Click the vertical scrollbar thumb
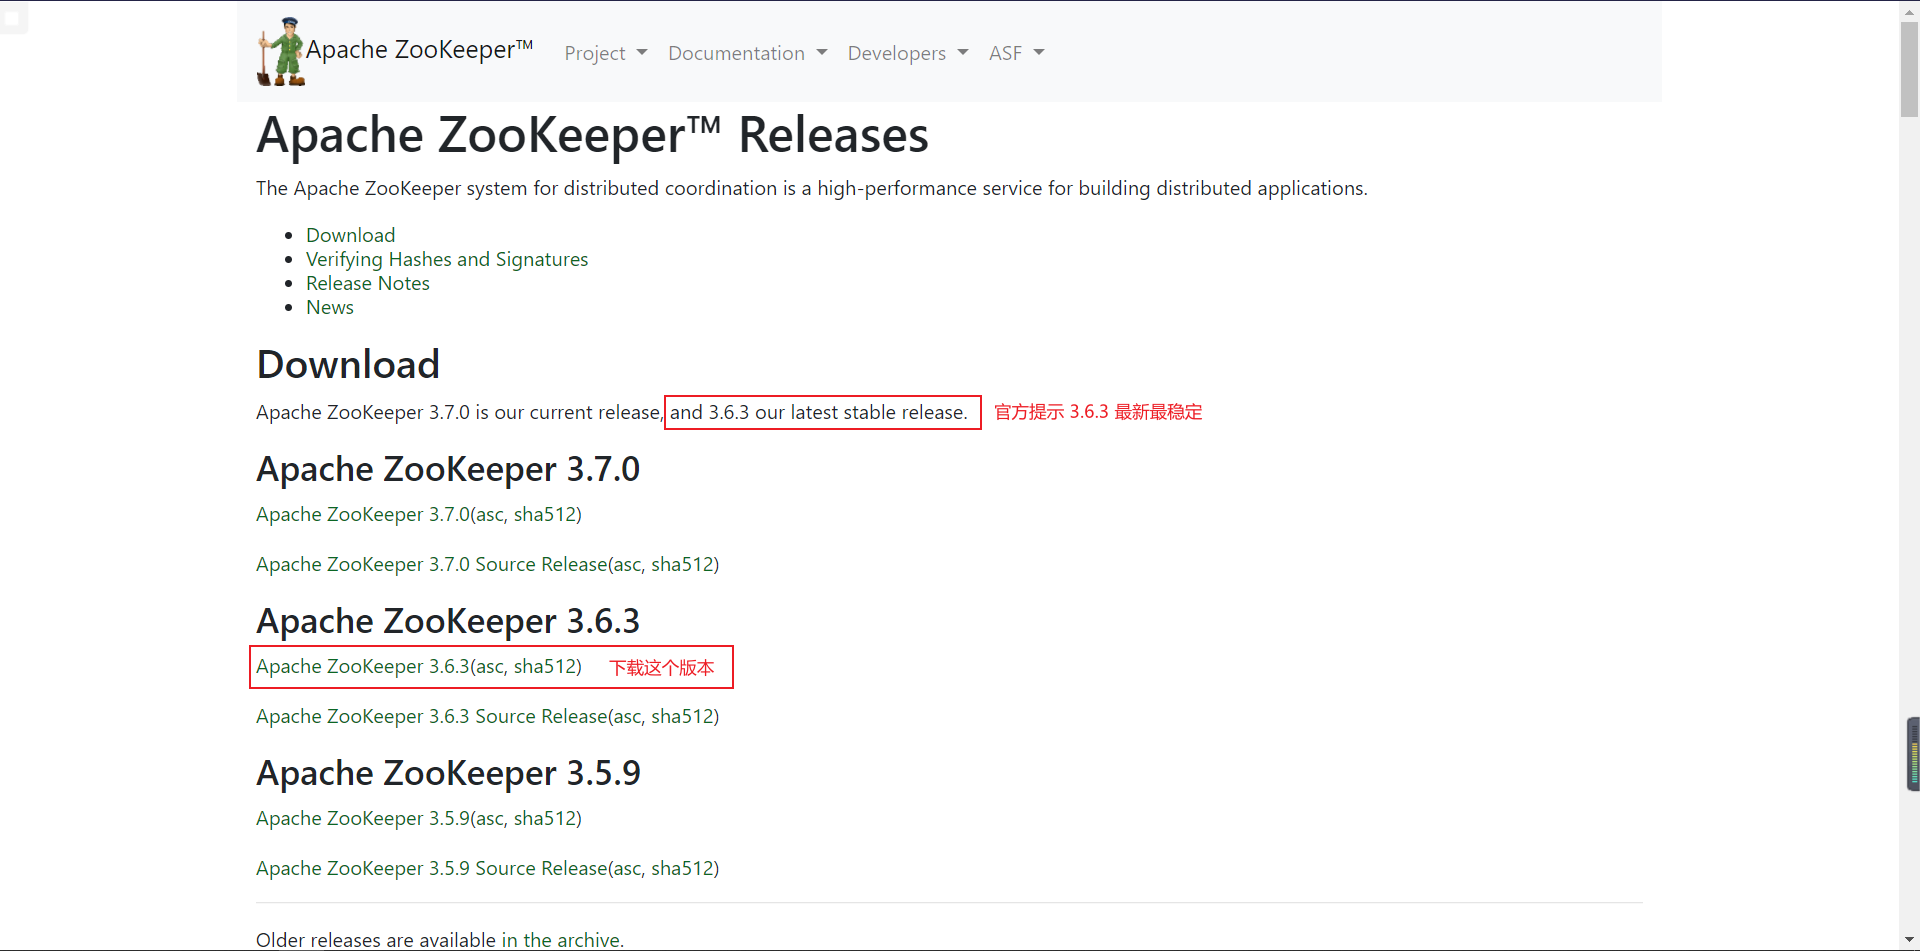Image resolution: width=1920 pixels, height=951 pixels. click(x=1910, y=69)
